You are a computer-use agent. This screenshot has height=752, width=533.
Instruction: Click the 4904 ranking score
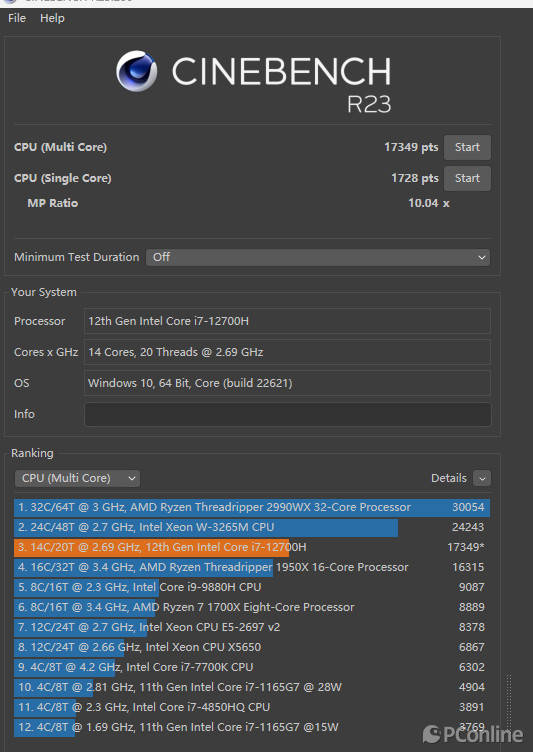coord(472,687)
